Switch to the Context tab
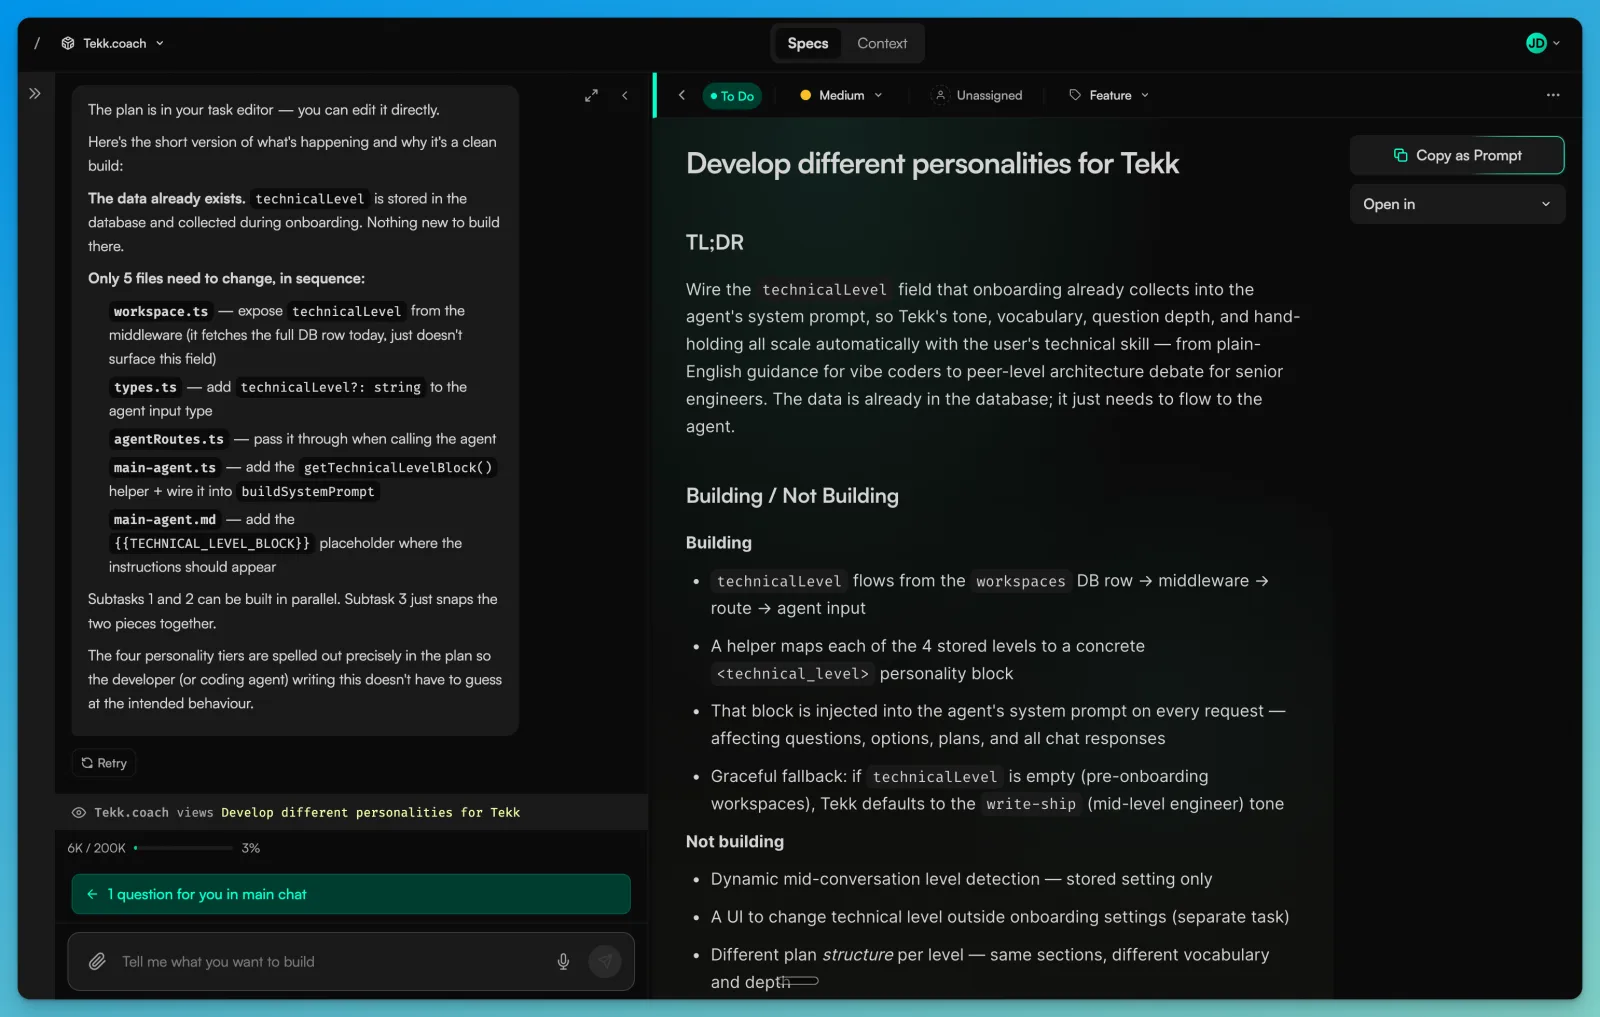 (x=882, y=43)
